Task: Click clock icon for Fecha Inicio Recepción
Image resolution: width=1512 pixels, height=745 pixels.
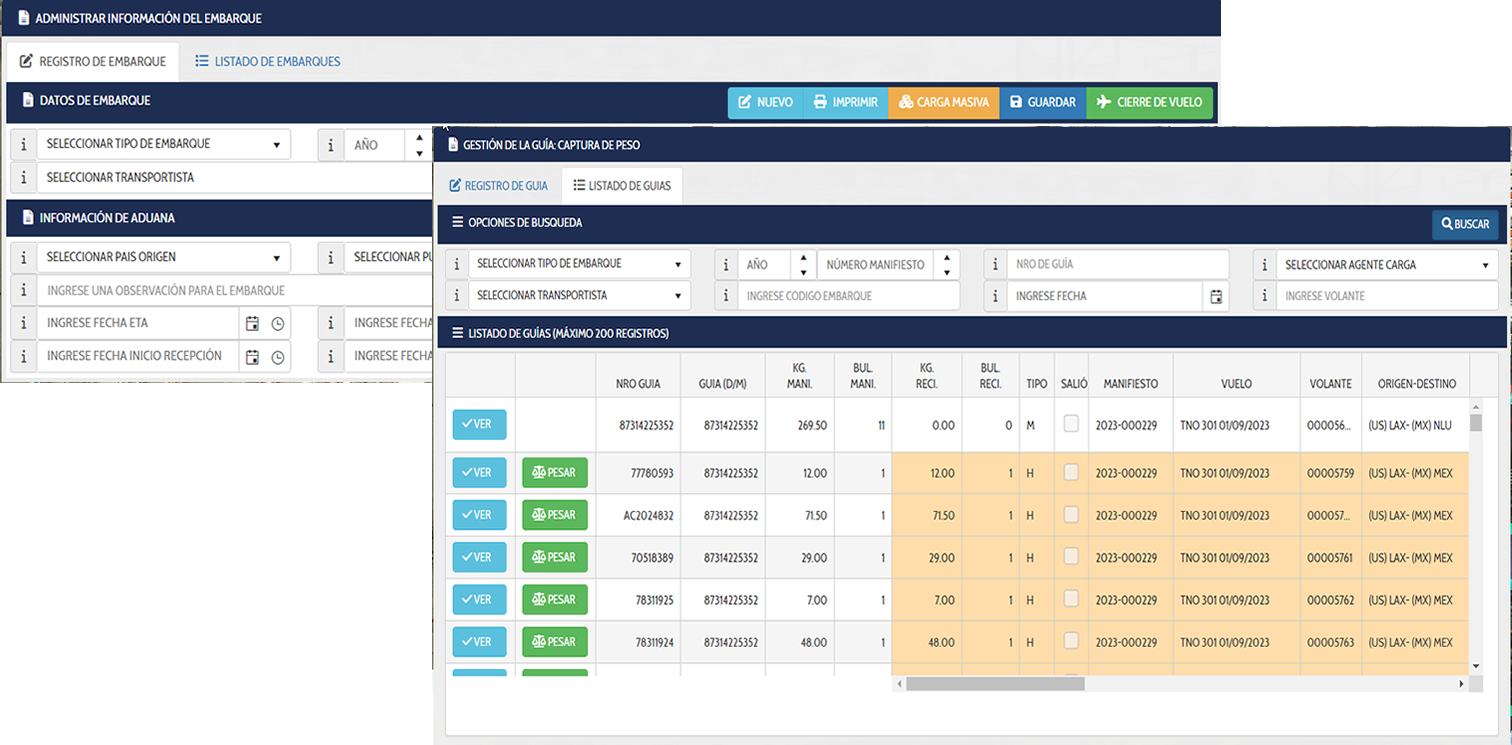Action: pos(278,357)
